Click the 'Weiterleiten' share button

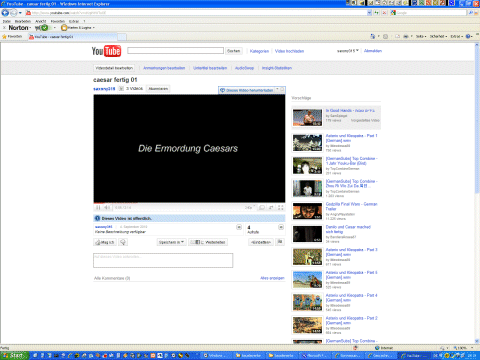click(208, 242)
